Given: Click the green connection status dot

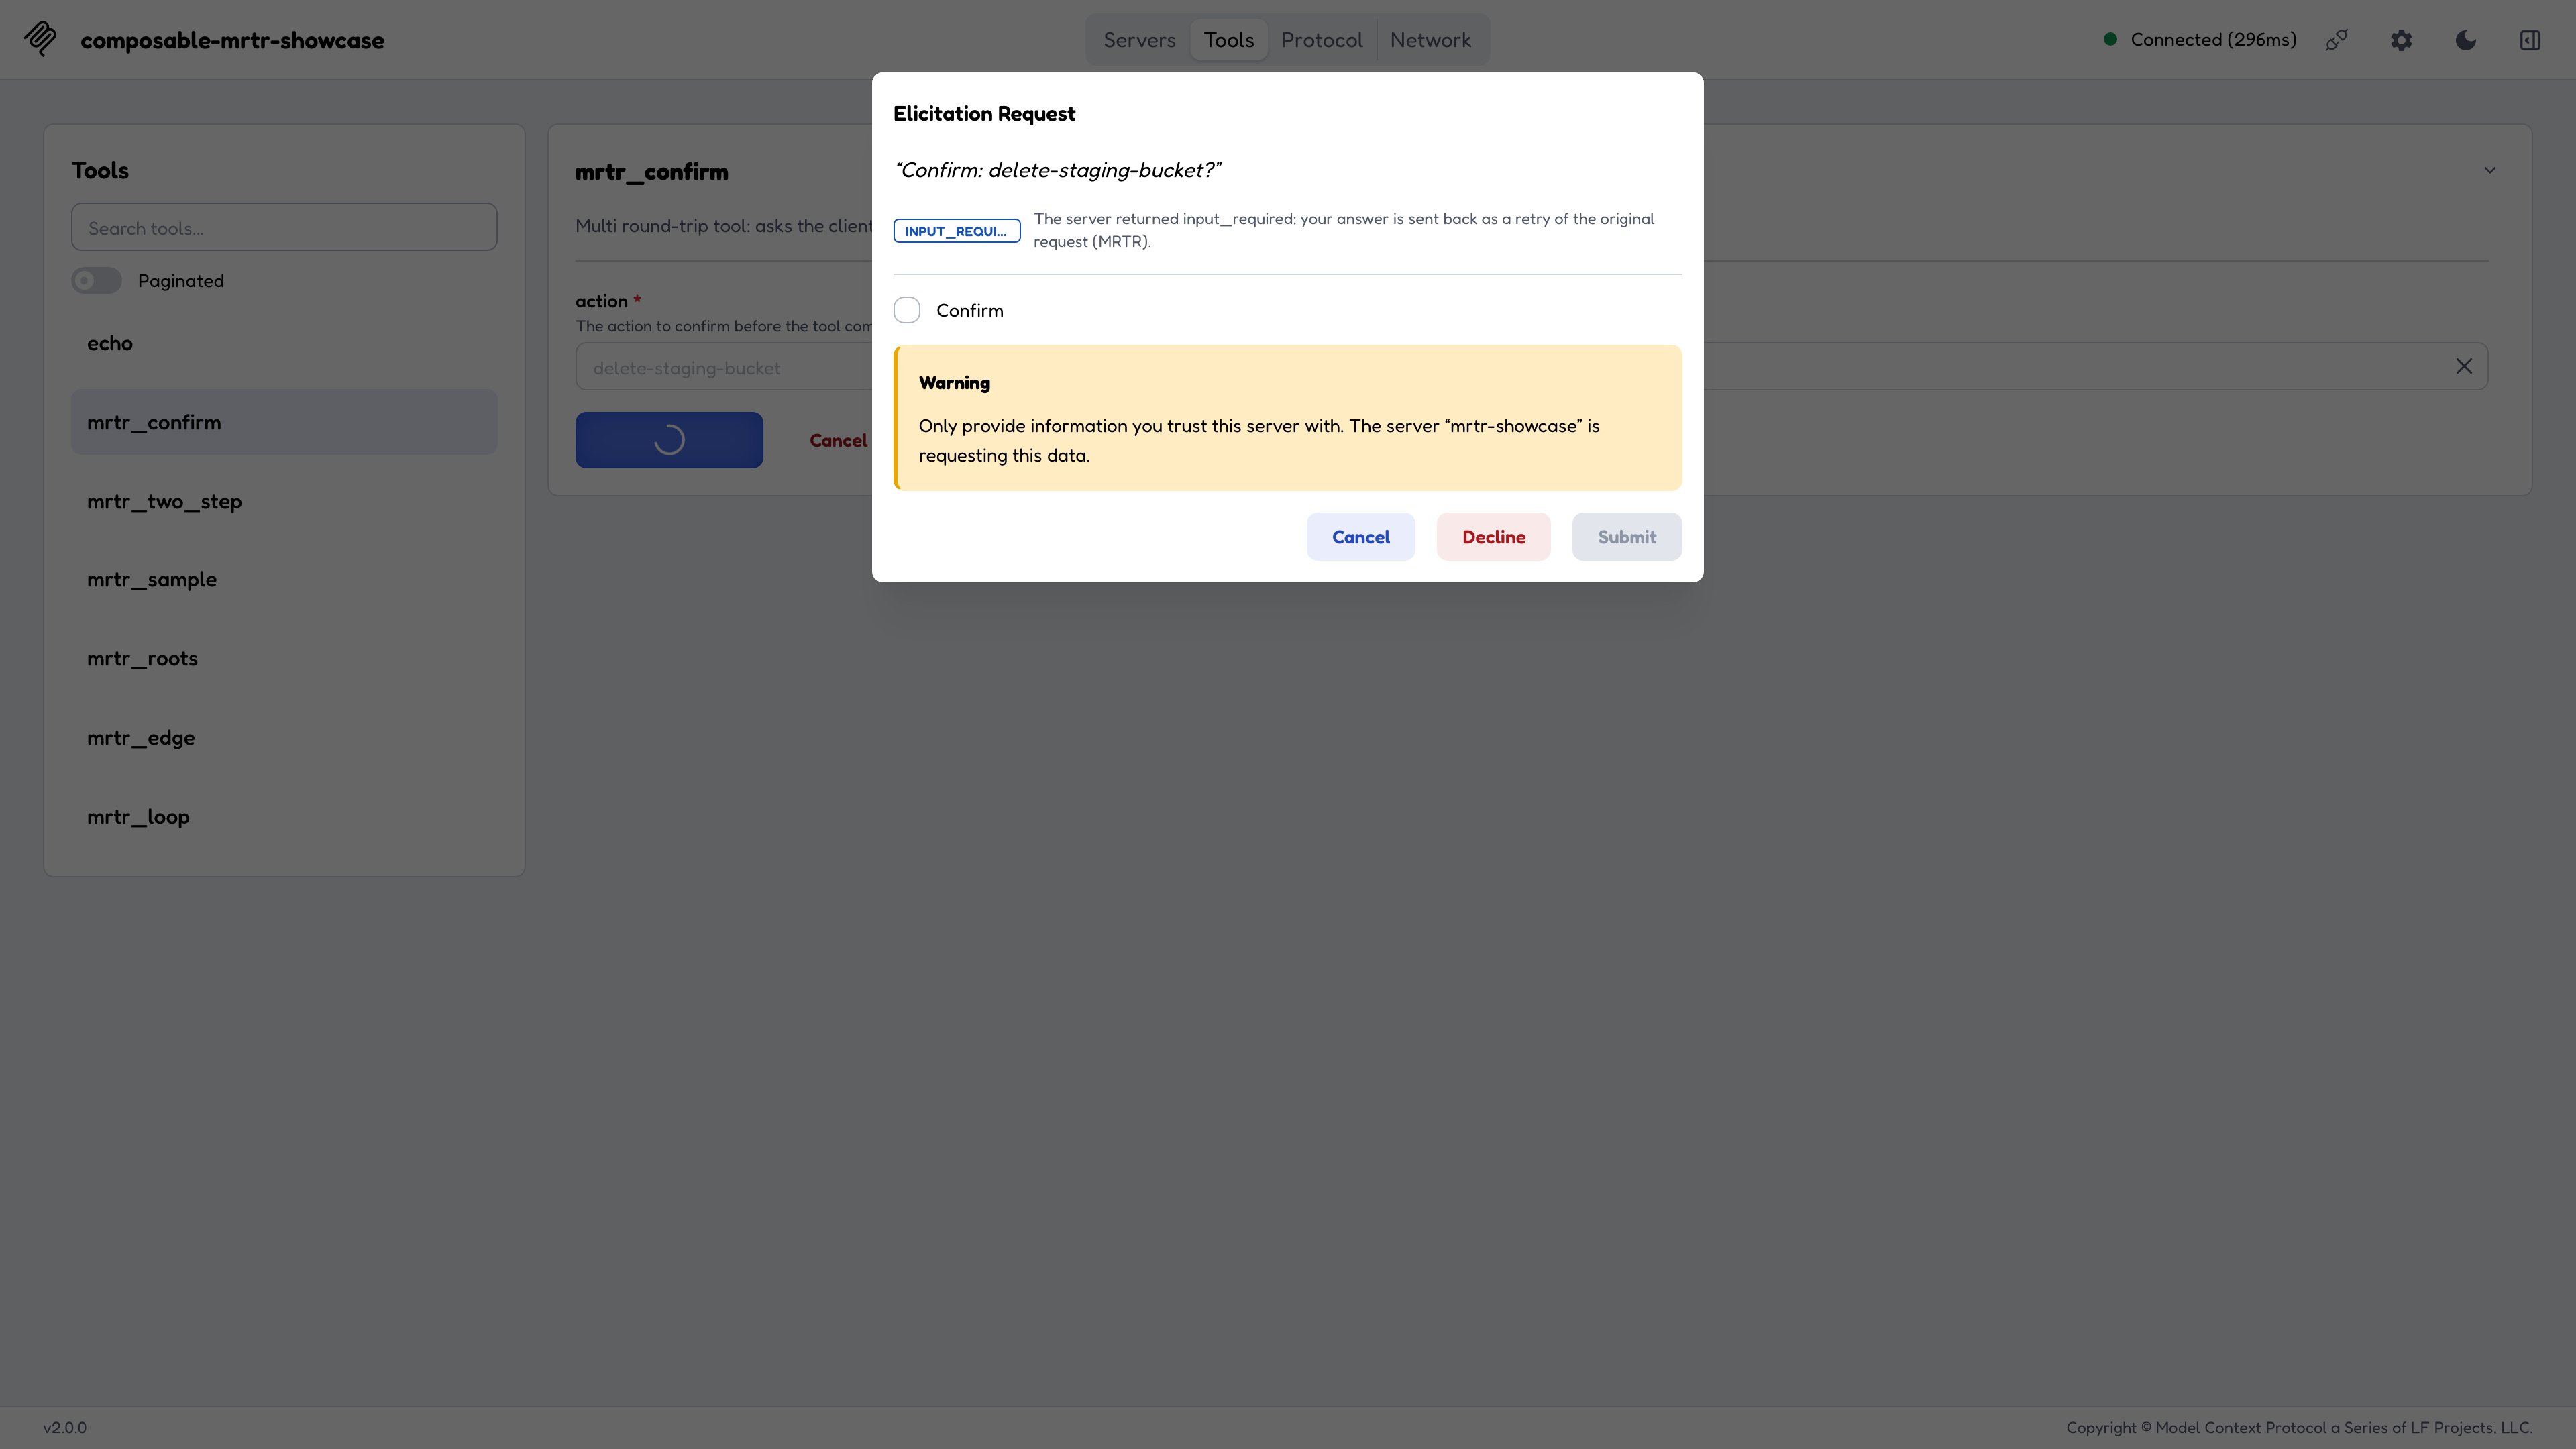Looking at the screenshot, I should pyautogui.click(x=2110, y=39).
